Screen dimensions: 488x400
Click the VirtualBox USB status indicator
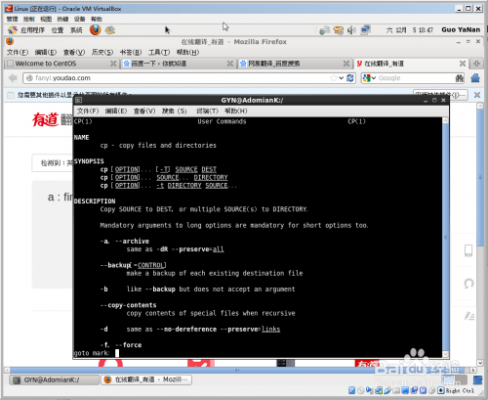387,391
